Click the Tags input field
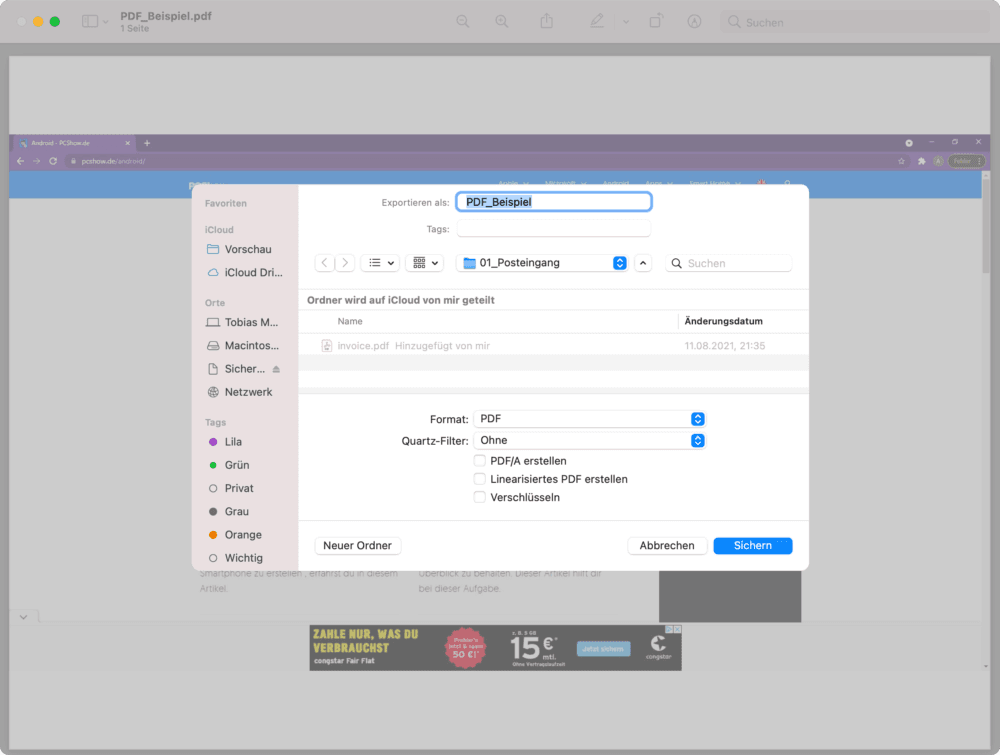 [x=554, y=229]
